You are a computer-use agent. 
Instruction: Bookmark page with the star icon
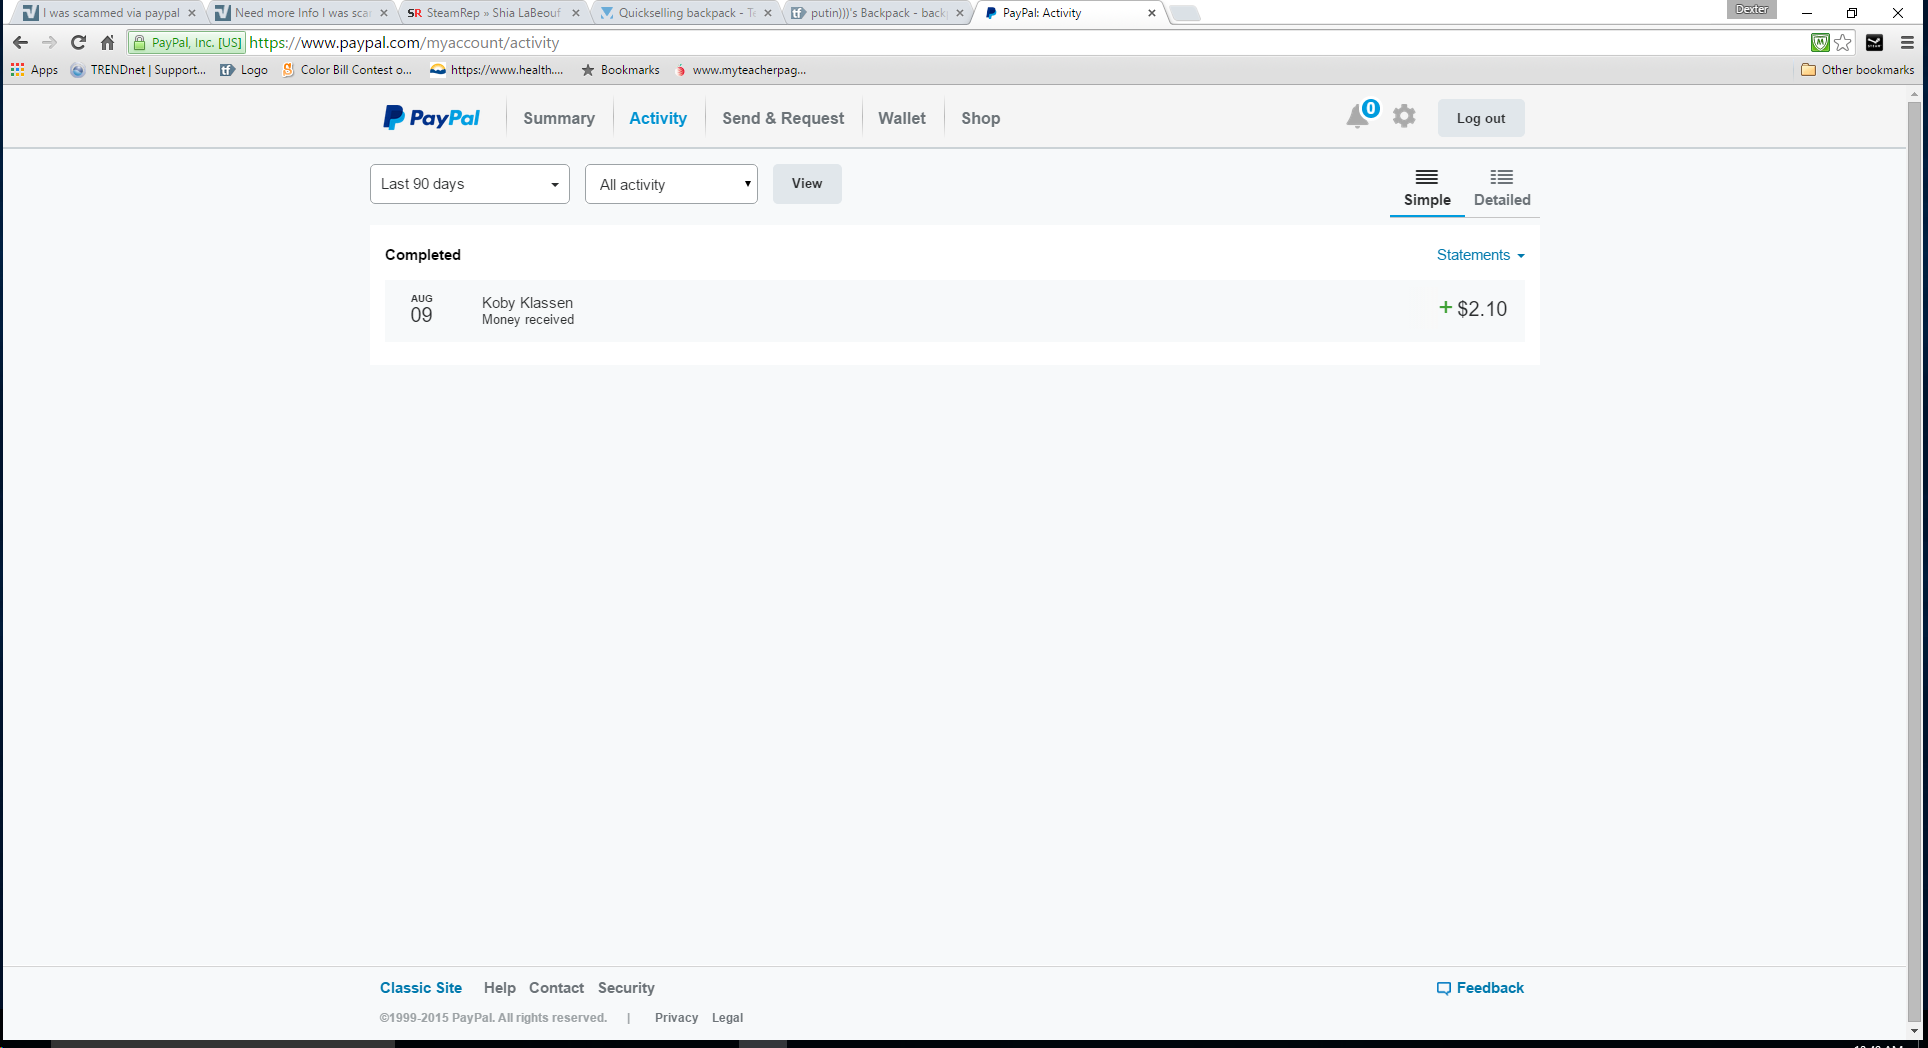point(1843,43)
